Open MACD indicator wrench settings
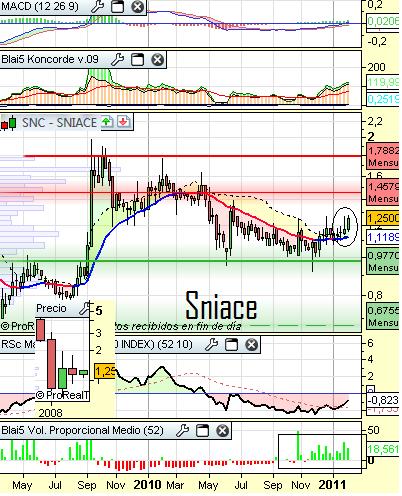Image resolution: width=402 pixels, height=496 pixels. tap(97, 6)
